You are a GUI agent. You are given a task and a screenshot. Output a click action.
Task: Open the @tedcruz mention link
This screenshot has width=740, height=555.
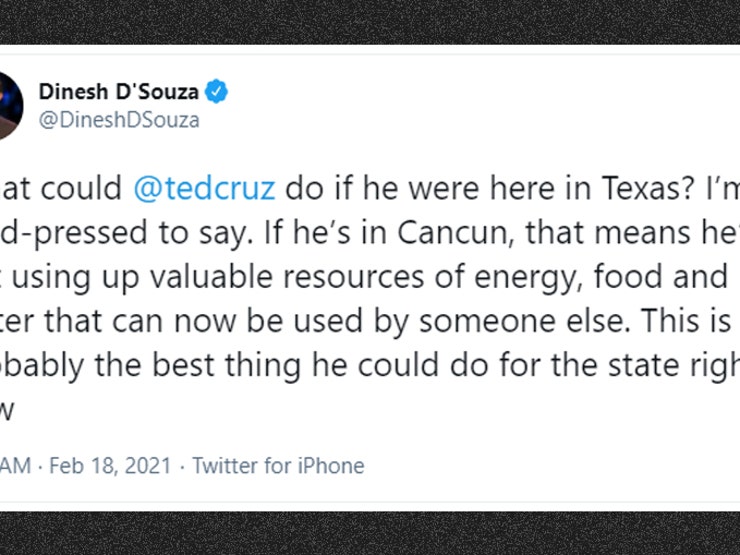(x=204, y=188)
